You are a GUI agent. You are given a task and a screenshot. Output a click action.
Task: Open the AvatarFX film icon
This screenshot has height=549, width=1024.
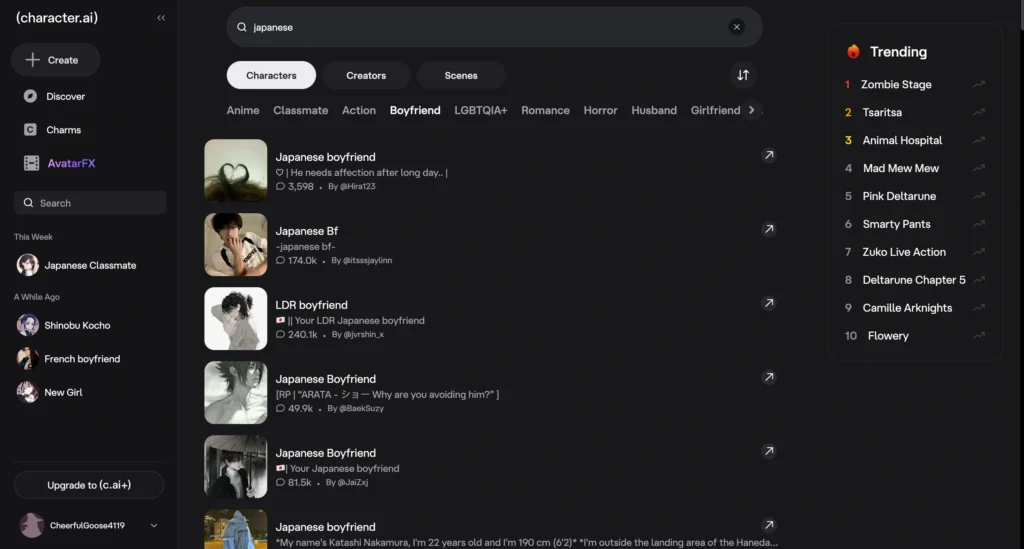coord(31,163)
